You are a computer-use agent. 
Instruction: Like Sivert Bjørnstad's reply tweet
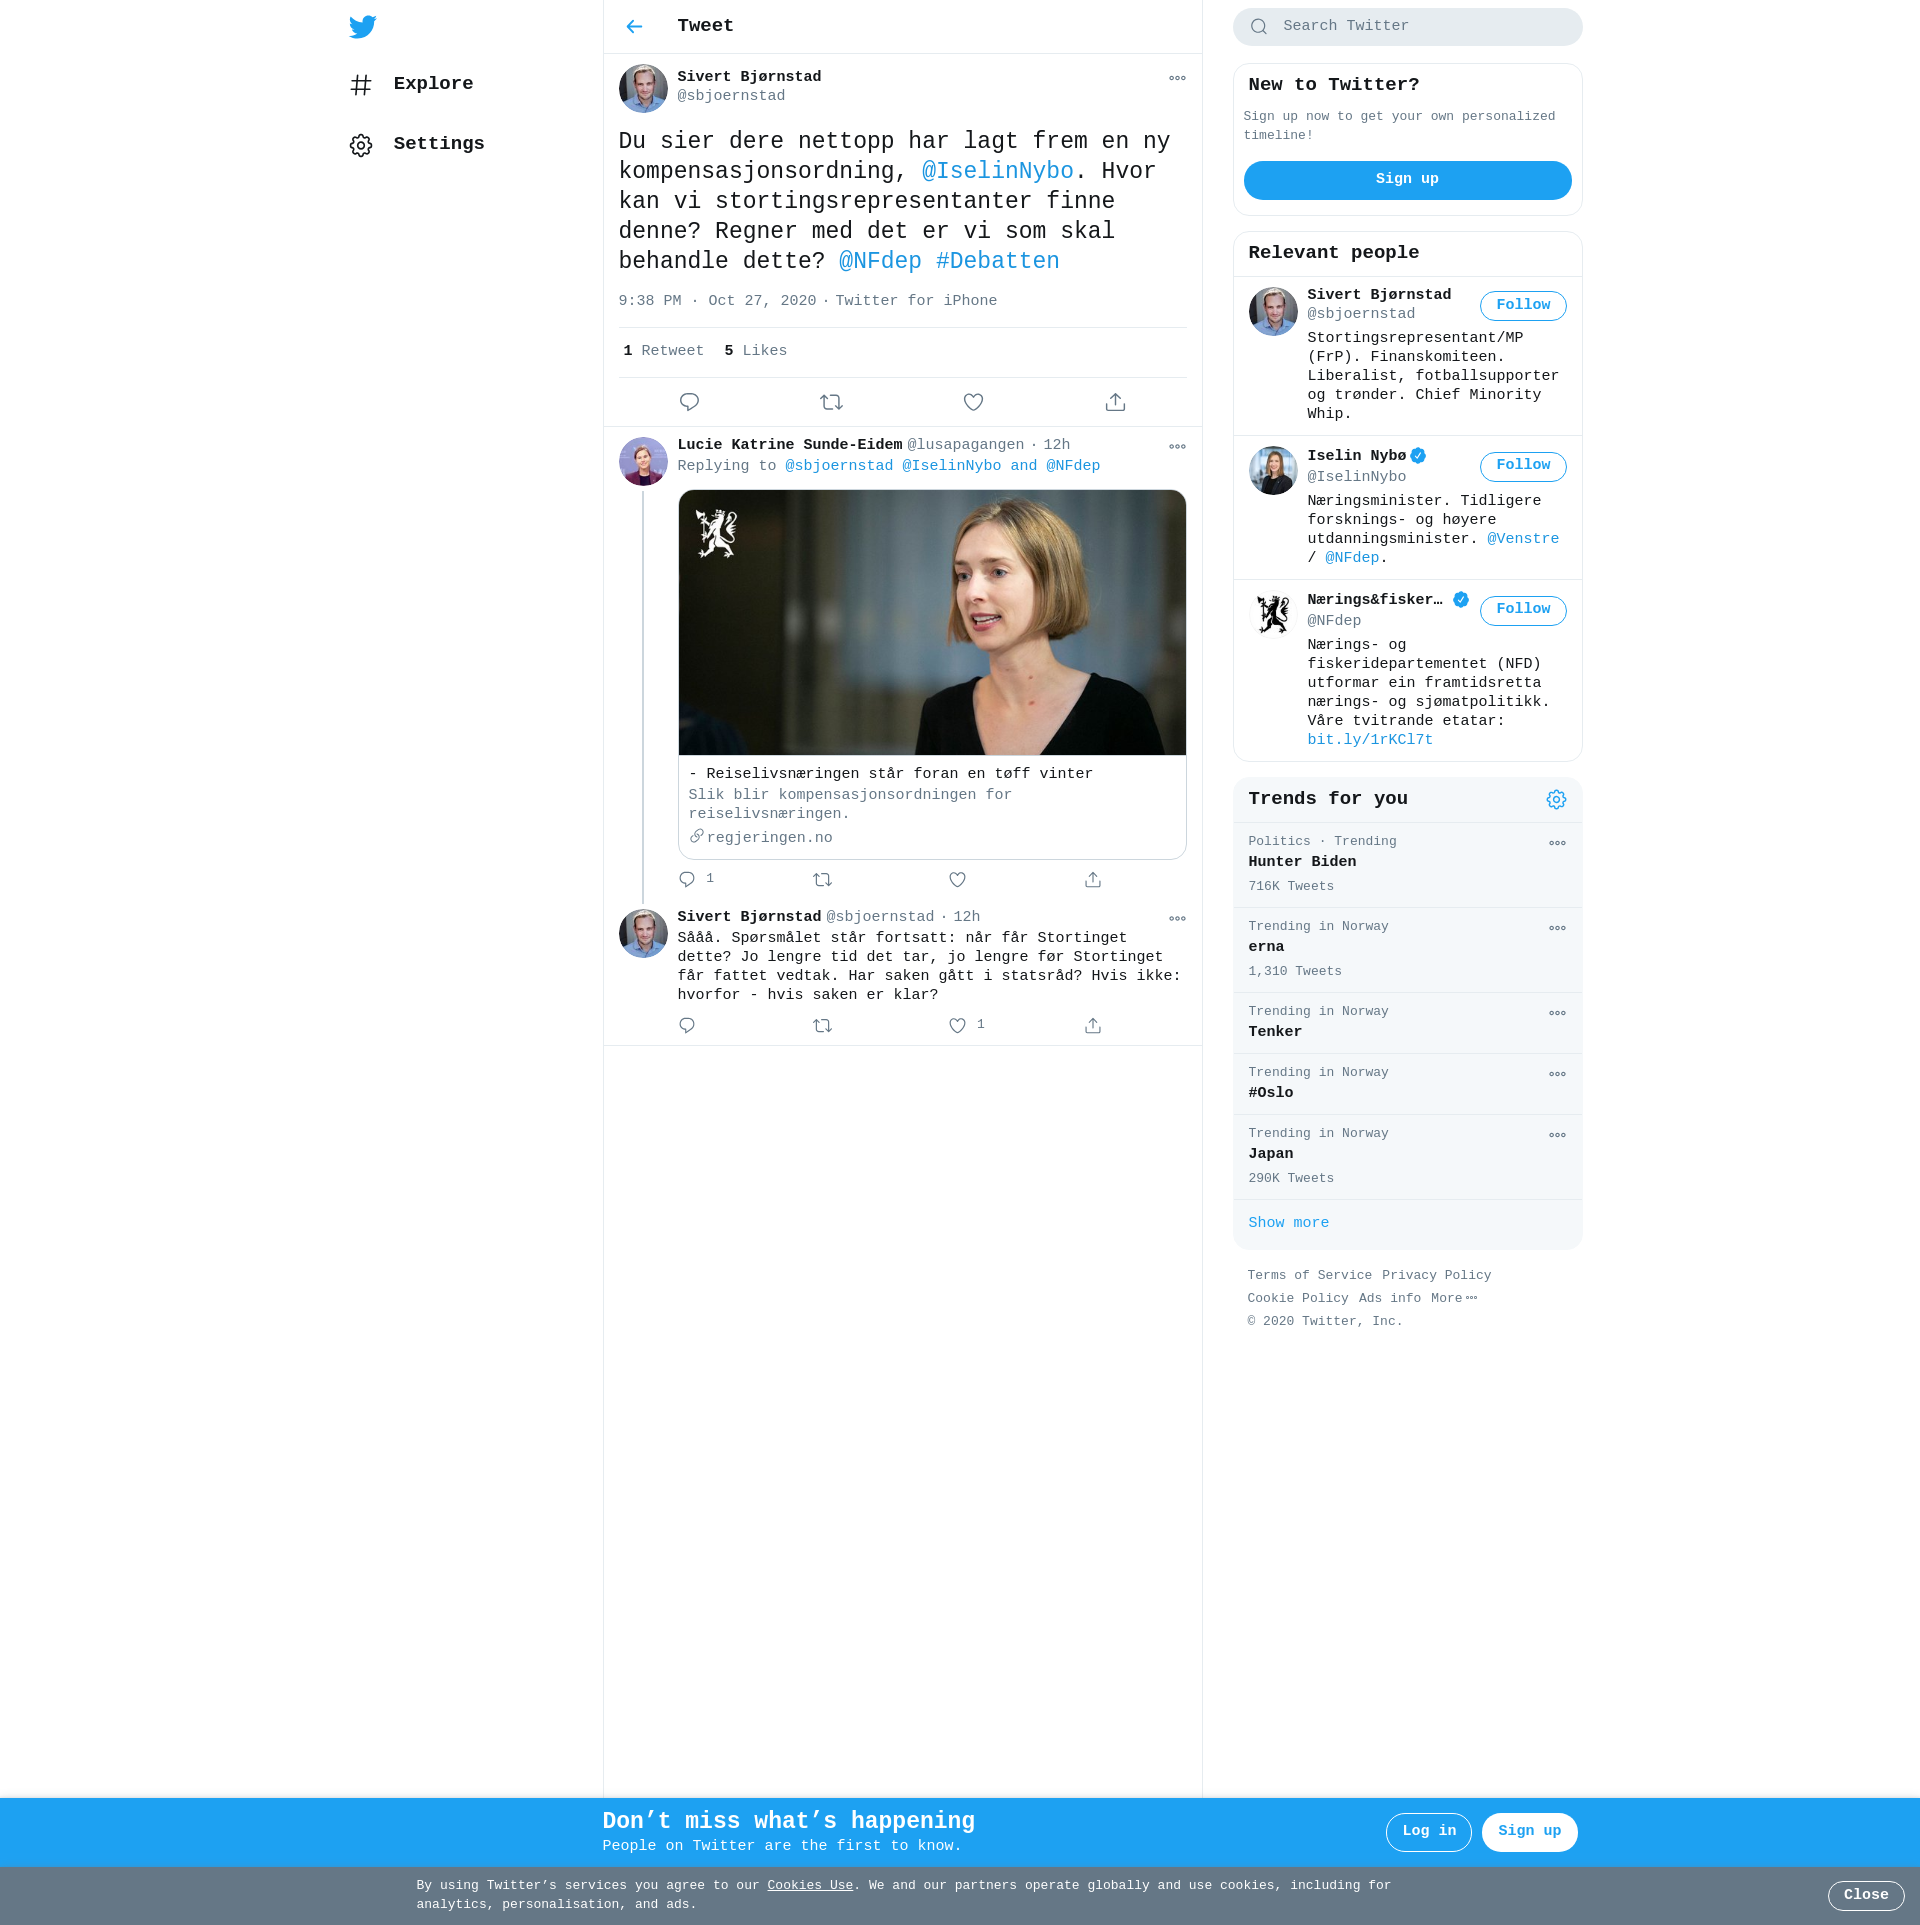(x=957, y=1025)
